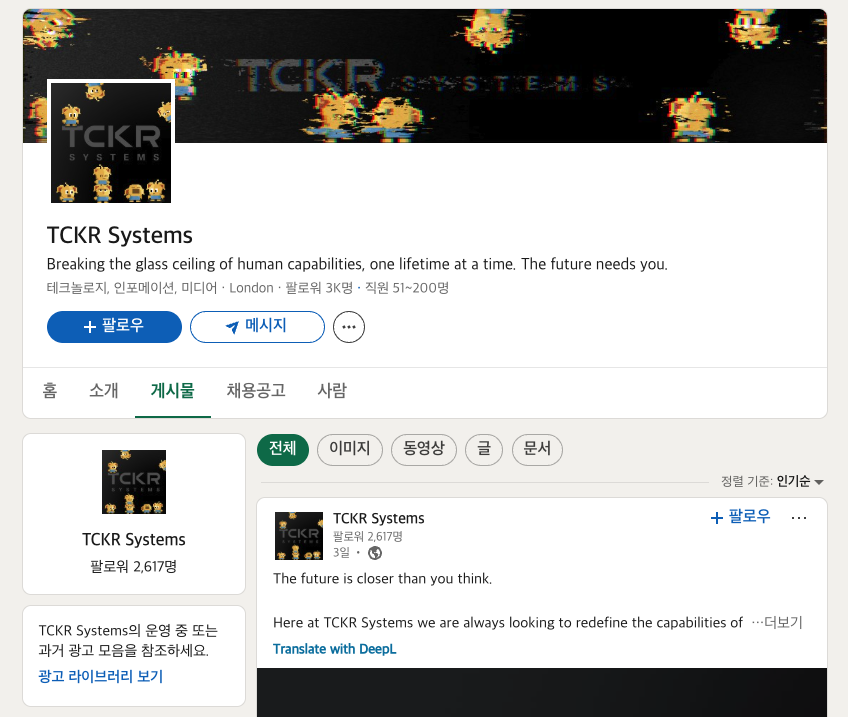Open the 사람 tab

pyautogui.click(x=332, y=390)
